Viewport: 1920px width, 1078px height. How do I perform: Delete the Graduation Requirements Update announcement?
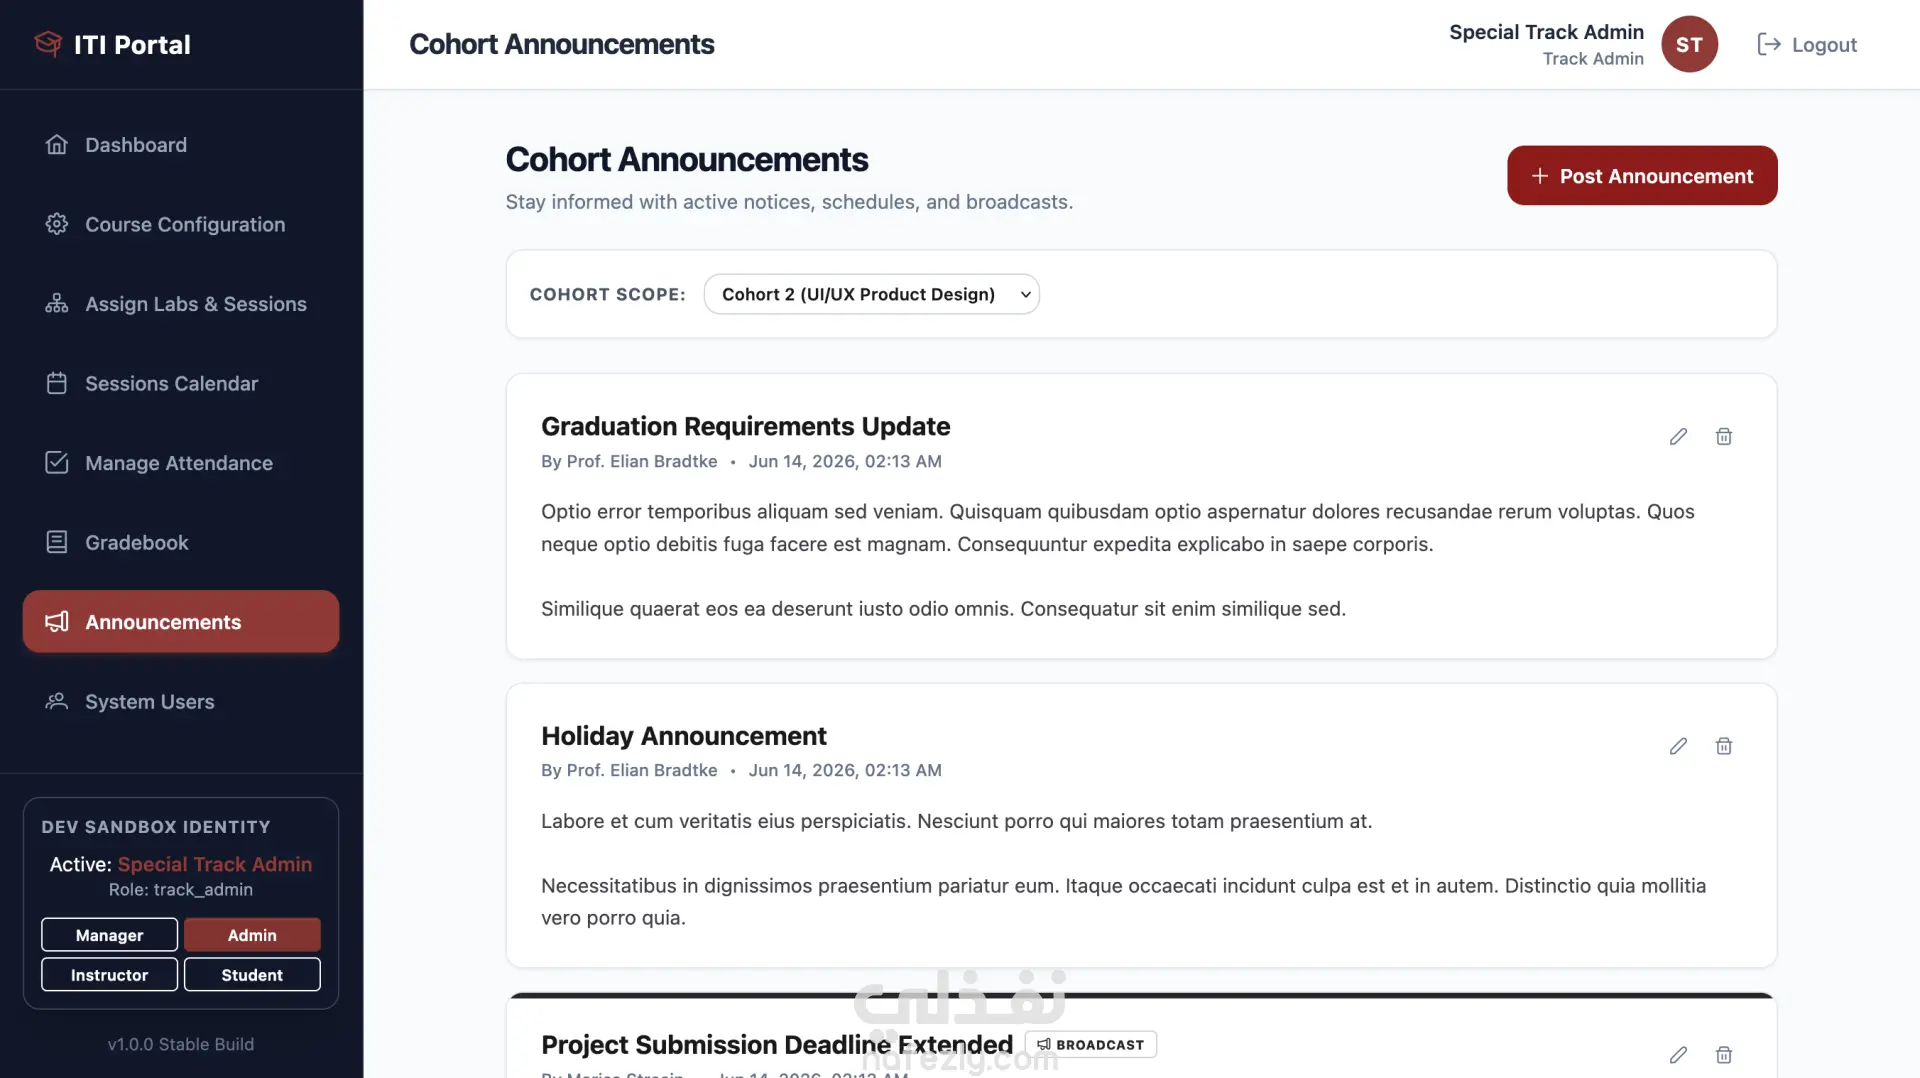coord(1724,437)
